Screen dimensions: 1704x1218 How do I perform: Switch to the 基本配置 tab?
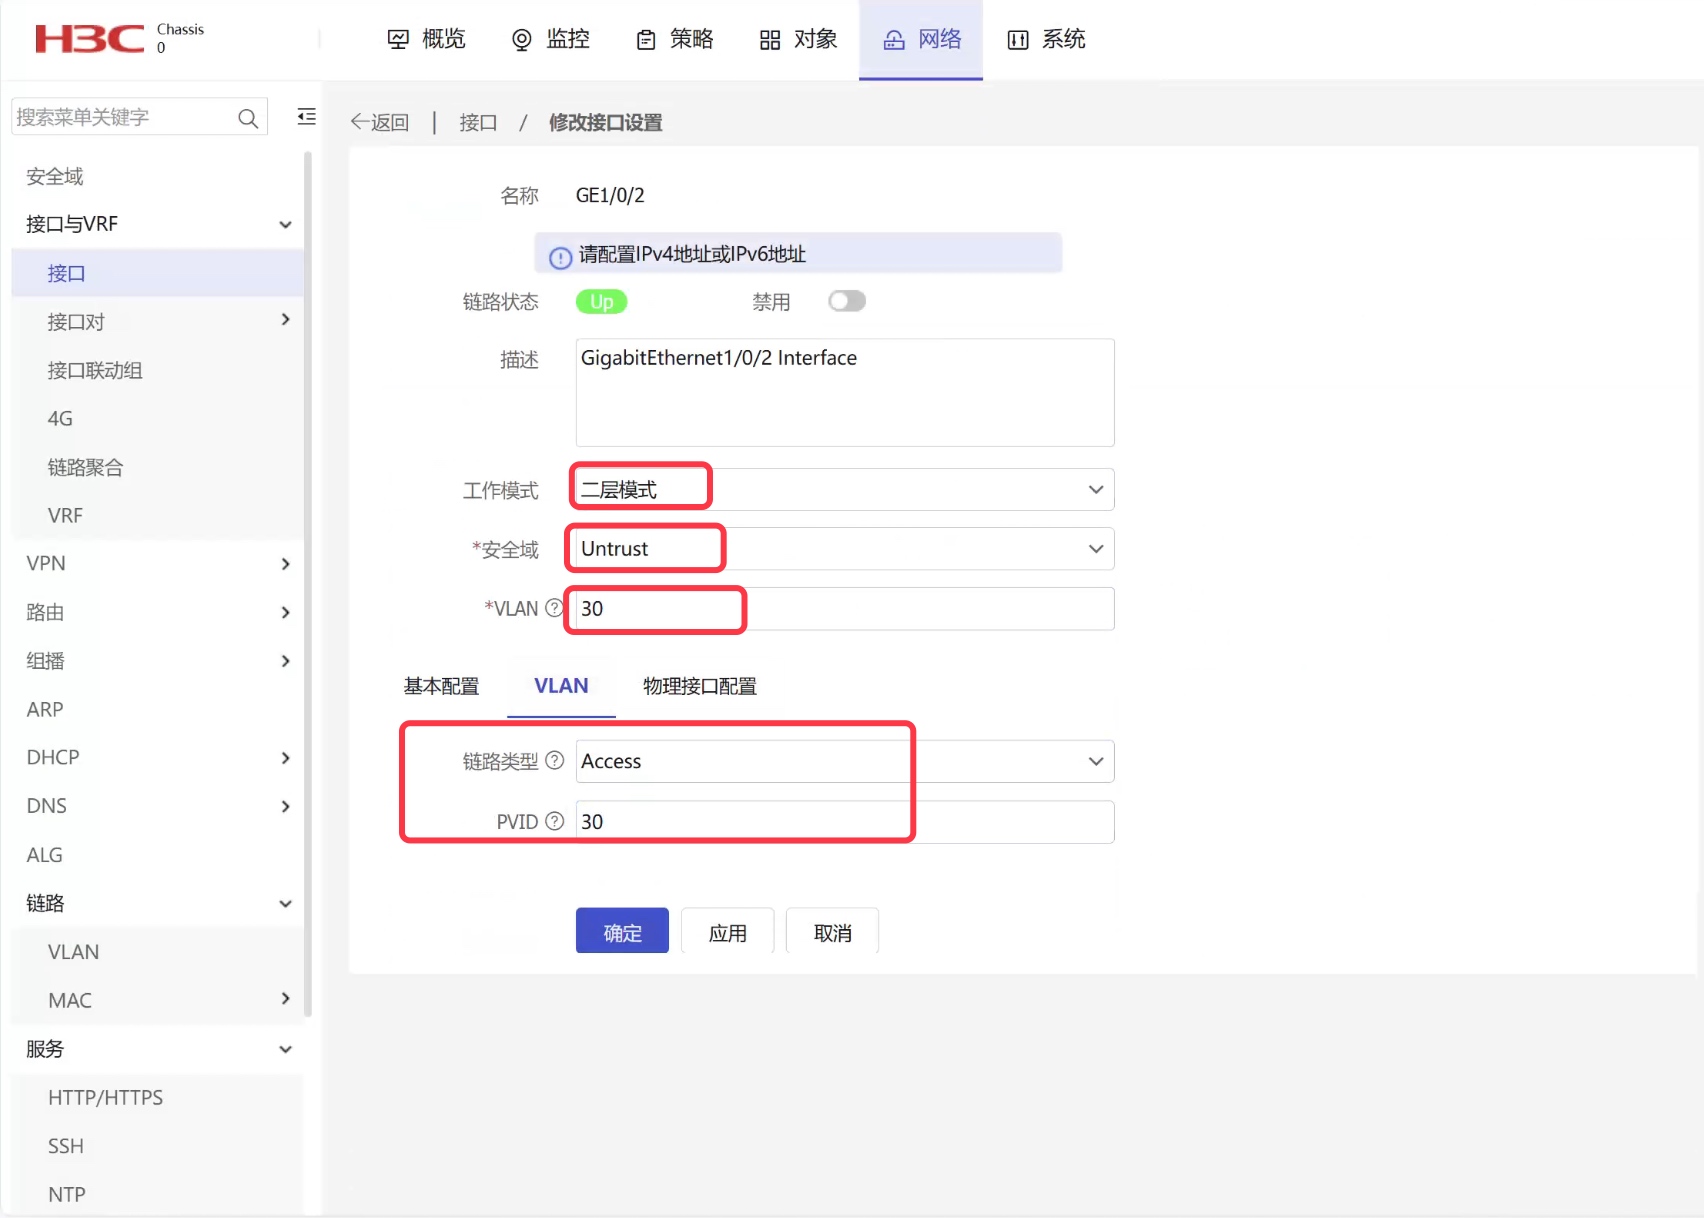click(x=441, y=686)
